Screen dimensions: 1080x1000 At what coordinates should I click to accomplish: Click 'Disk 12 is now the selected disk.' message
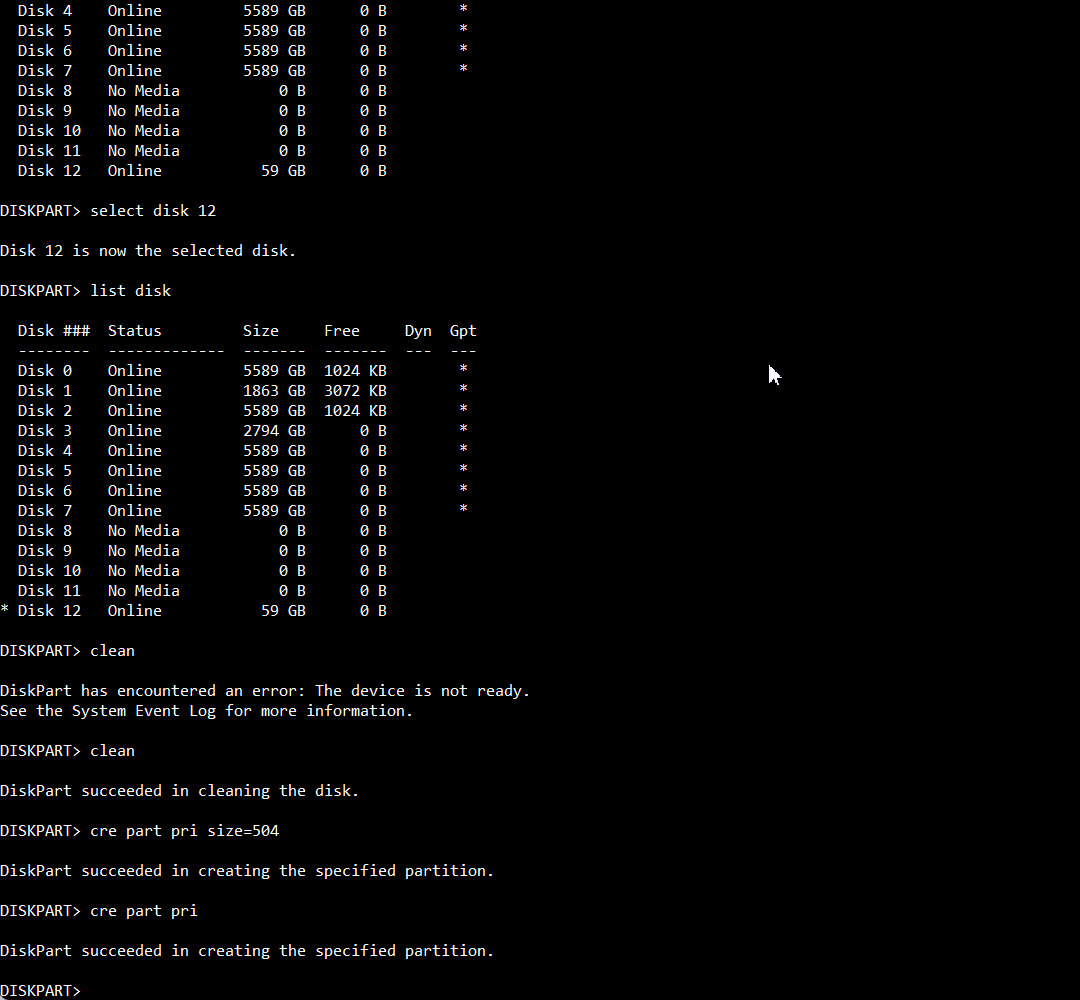pyautogui.click(x=148, y=251)
